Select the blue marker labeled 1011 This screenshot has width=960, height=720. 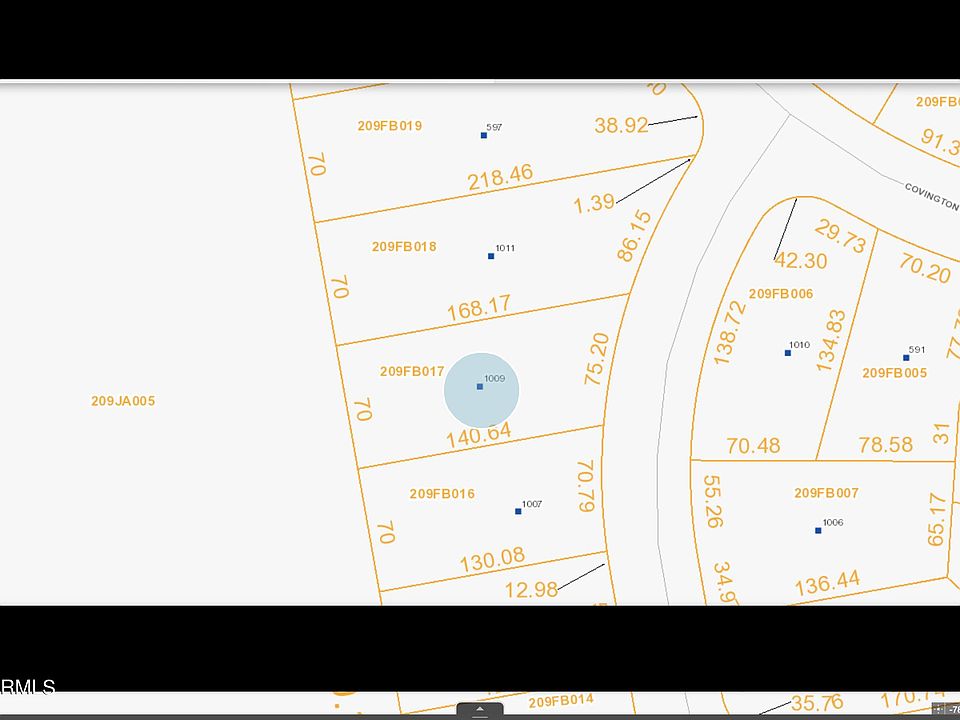(x=491, y=256)
